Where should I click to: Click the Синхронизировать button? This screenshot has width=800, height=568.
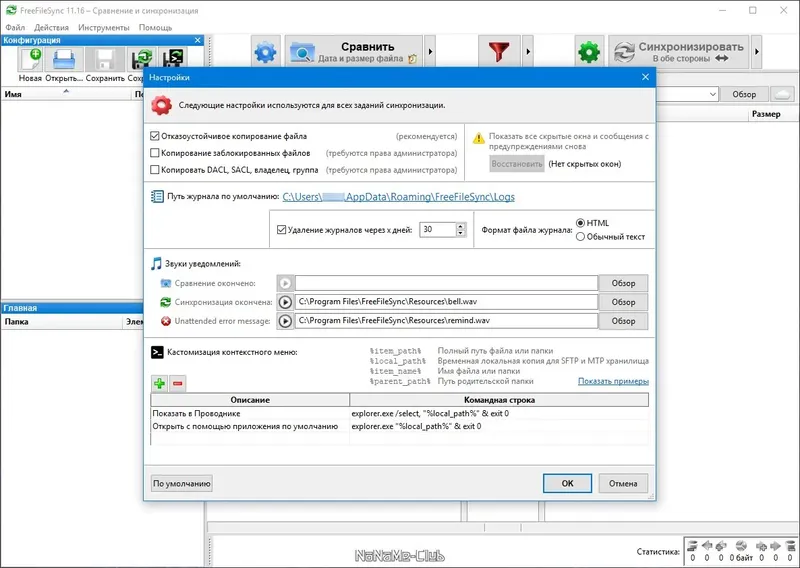click(x=679, y=52)
